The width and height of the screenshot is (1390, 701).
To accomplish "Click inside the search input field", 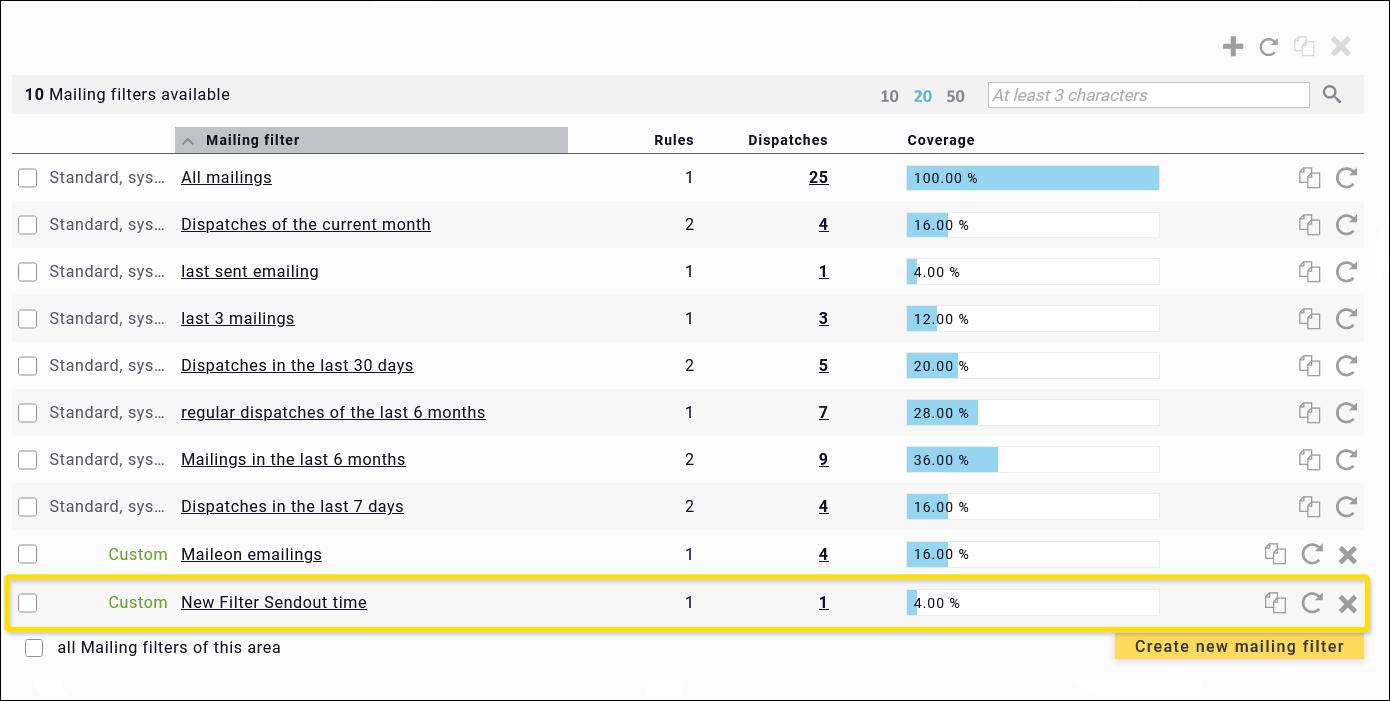I will (x=1147, y=94).
